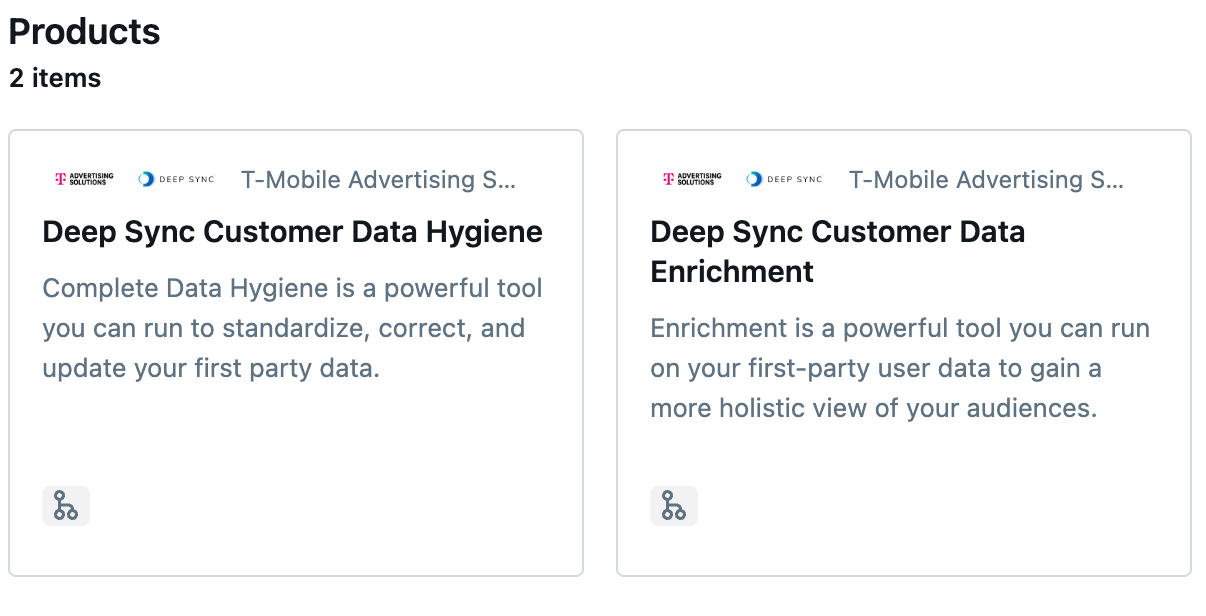
Task: Click truncated T-Mobile Advertising provider name on Hygiene card
Action: (x=378, y=180)
